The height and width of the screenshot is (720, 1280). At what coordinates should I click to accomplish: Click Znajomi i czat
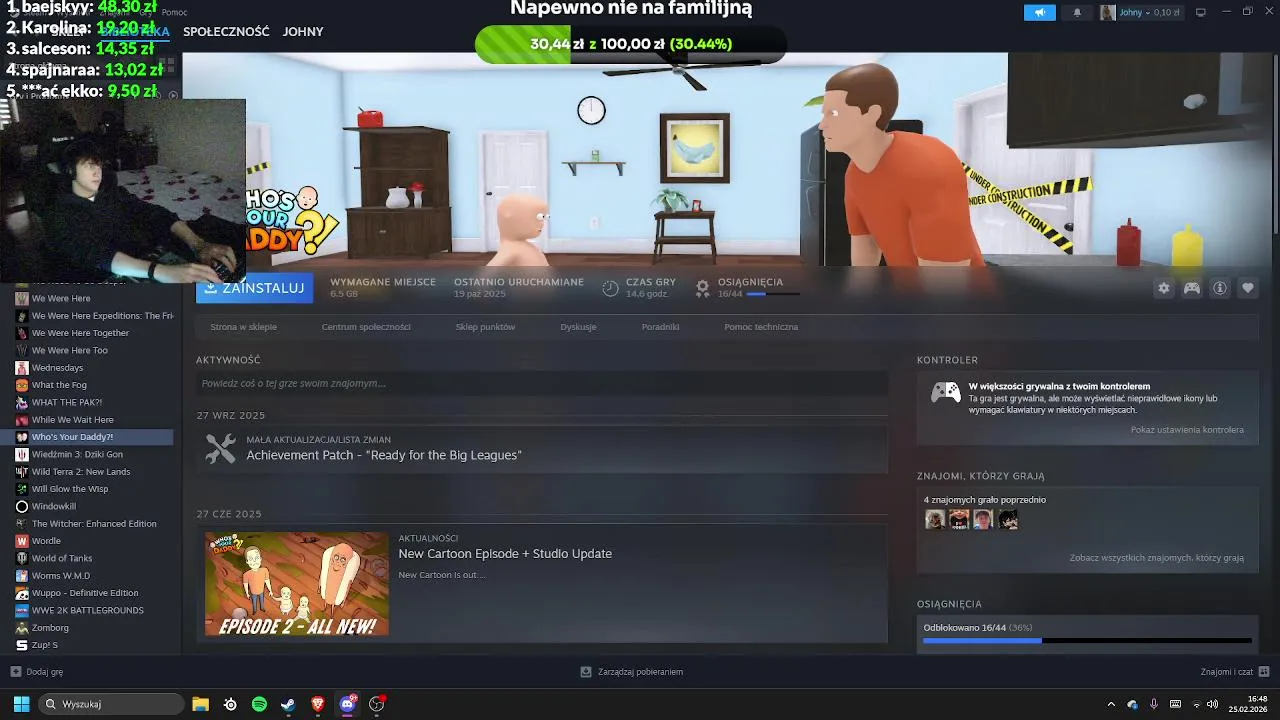click(x=1235, y=672)
